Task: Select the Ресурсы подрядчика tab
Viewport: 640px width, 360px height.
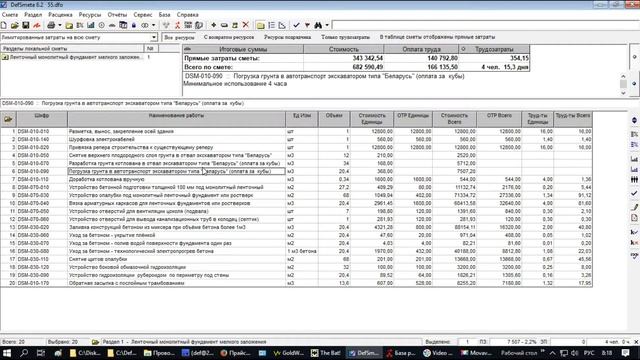Action: [287, 37]
